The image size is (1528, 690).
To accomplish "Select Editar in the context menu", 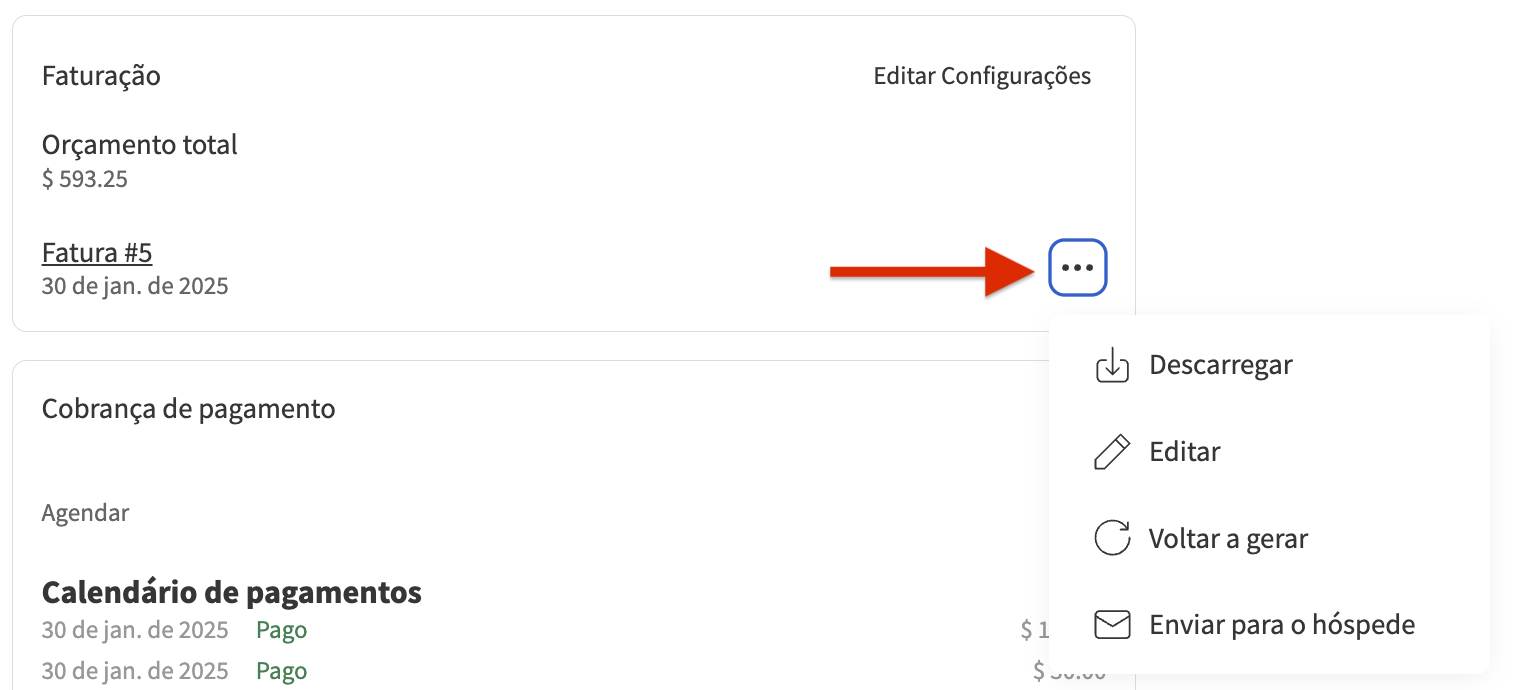I will tap(1184, 451).
